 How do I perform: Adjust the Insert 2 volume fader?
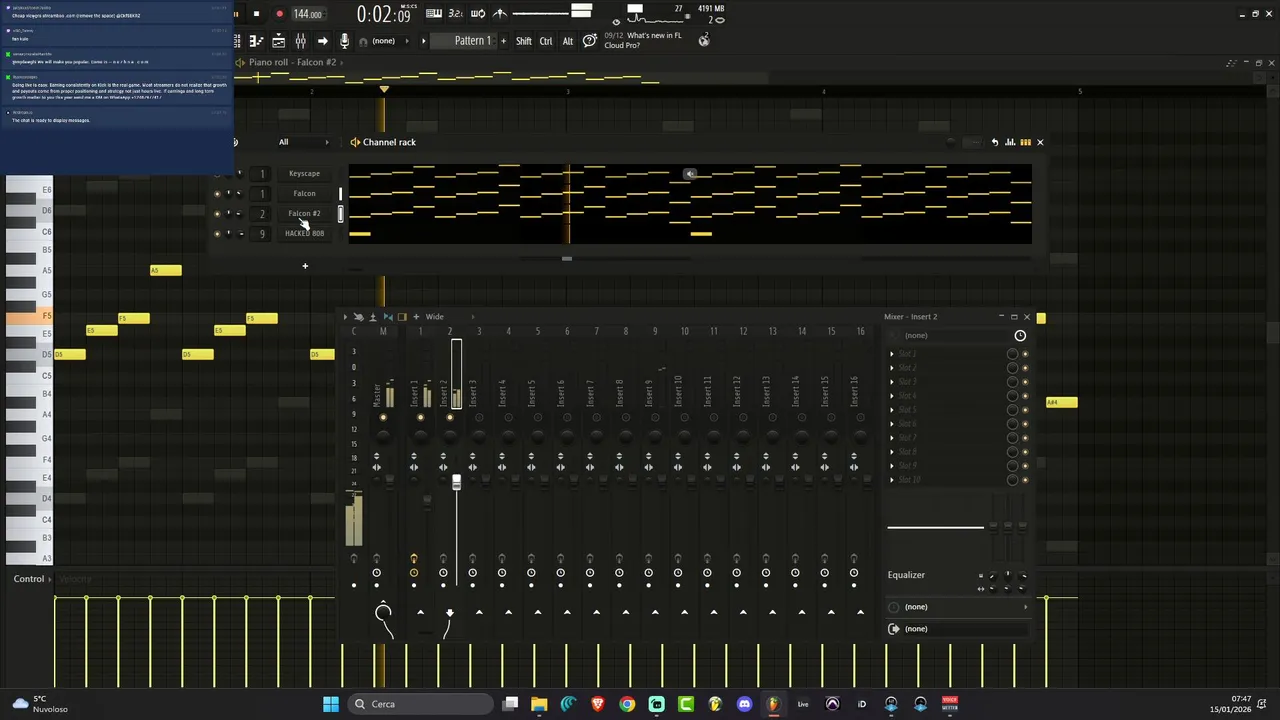click(x=456, y=483)
